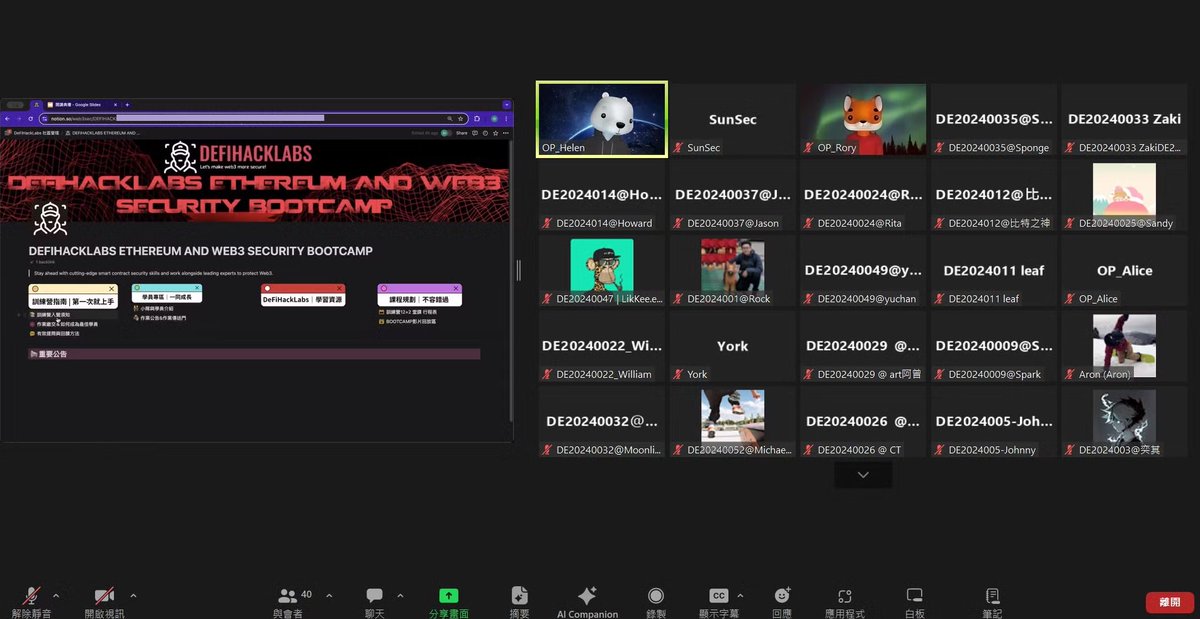This screenshot has height=619, width=1200.
Task: Select the OP_Helen video tile
Action: click(602, 120)
